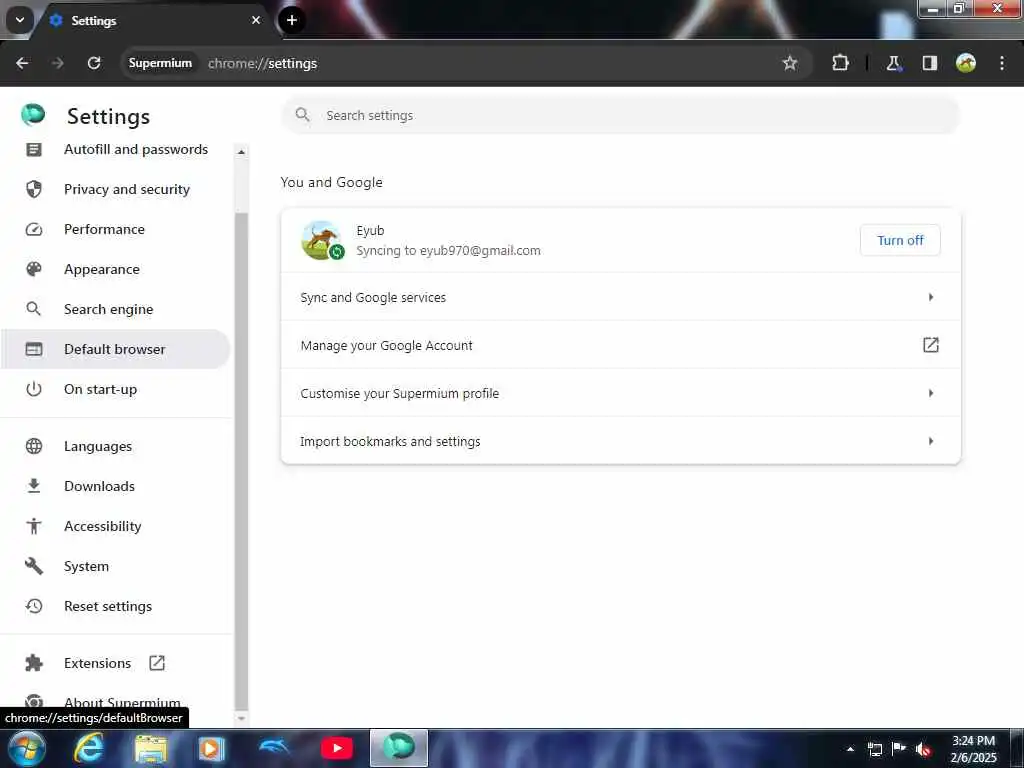Open On start-up settings
Image resolution: width=1024 pixels, height=768 pixels.
pos(116,389)
